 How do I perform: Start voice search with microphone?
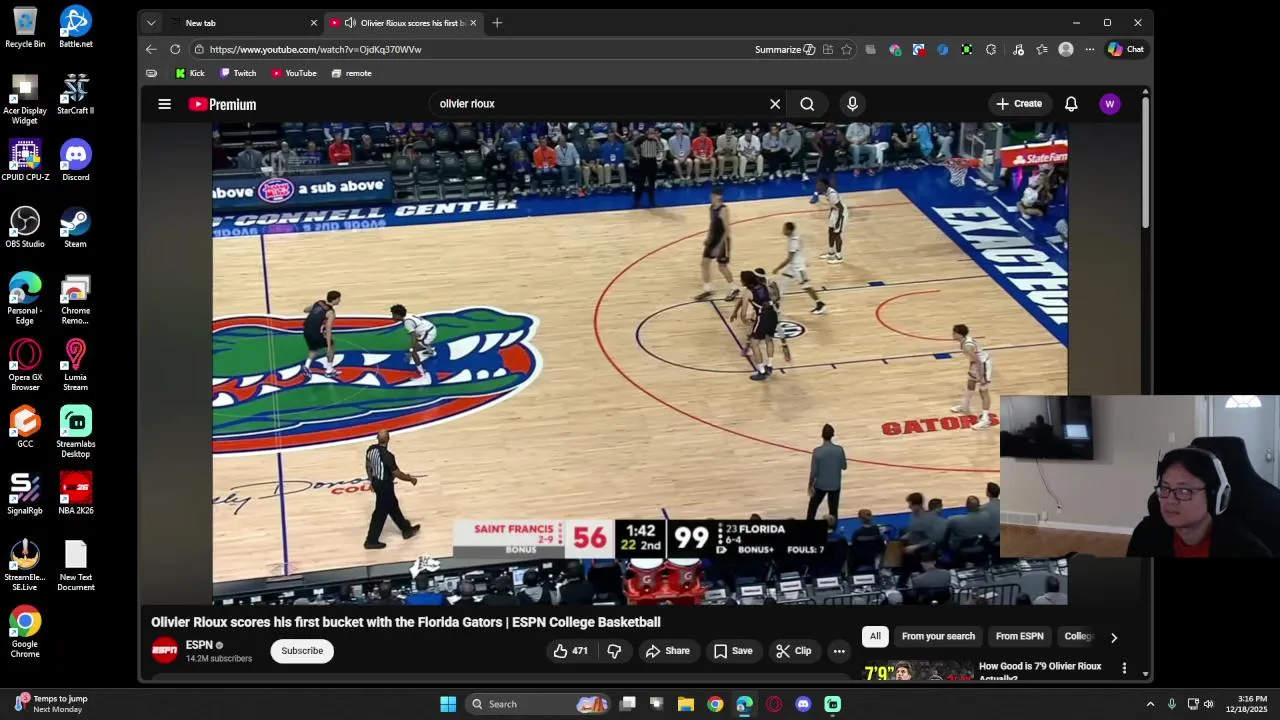[852, 104]
